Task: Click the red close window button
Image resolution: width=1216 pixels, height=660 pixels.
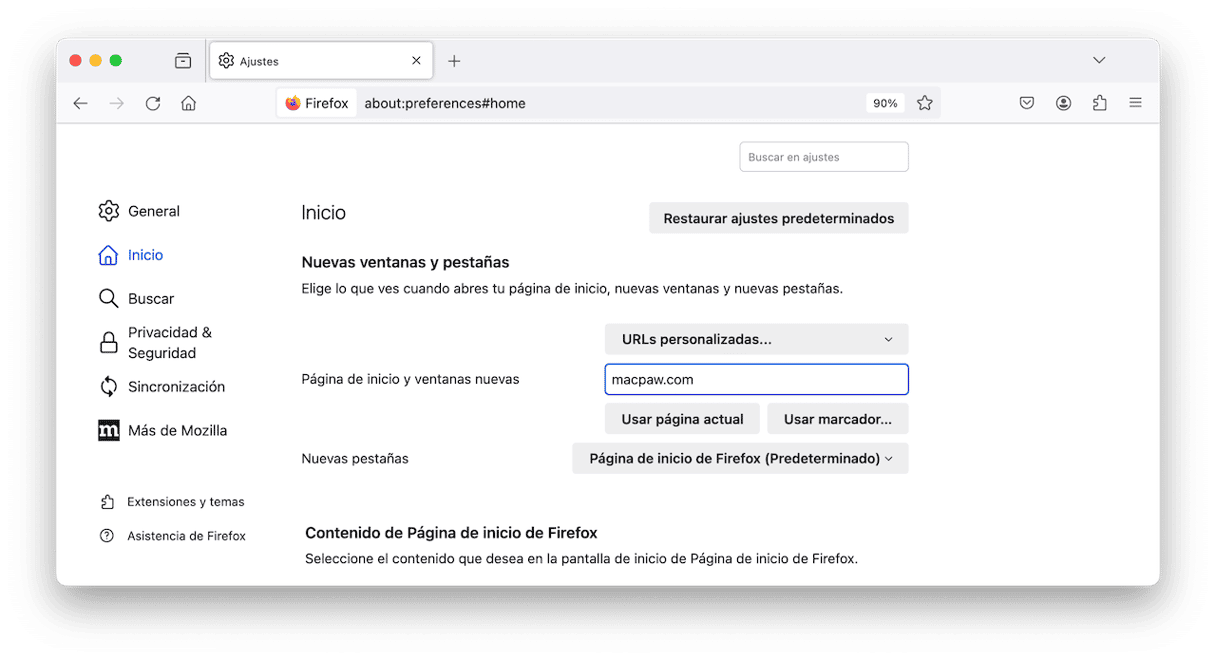Action: coord(76,61)
